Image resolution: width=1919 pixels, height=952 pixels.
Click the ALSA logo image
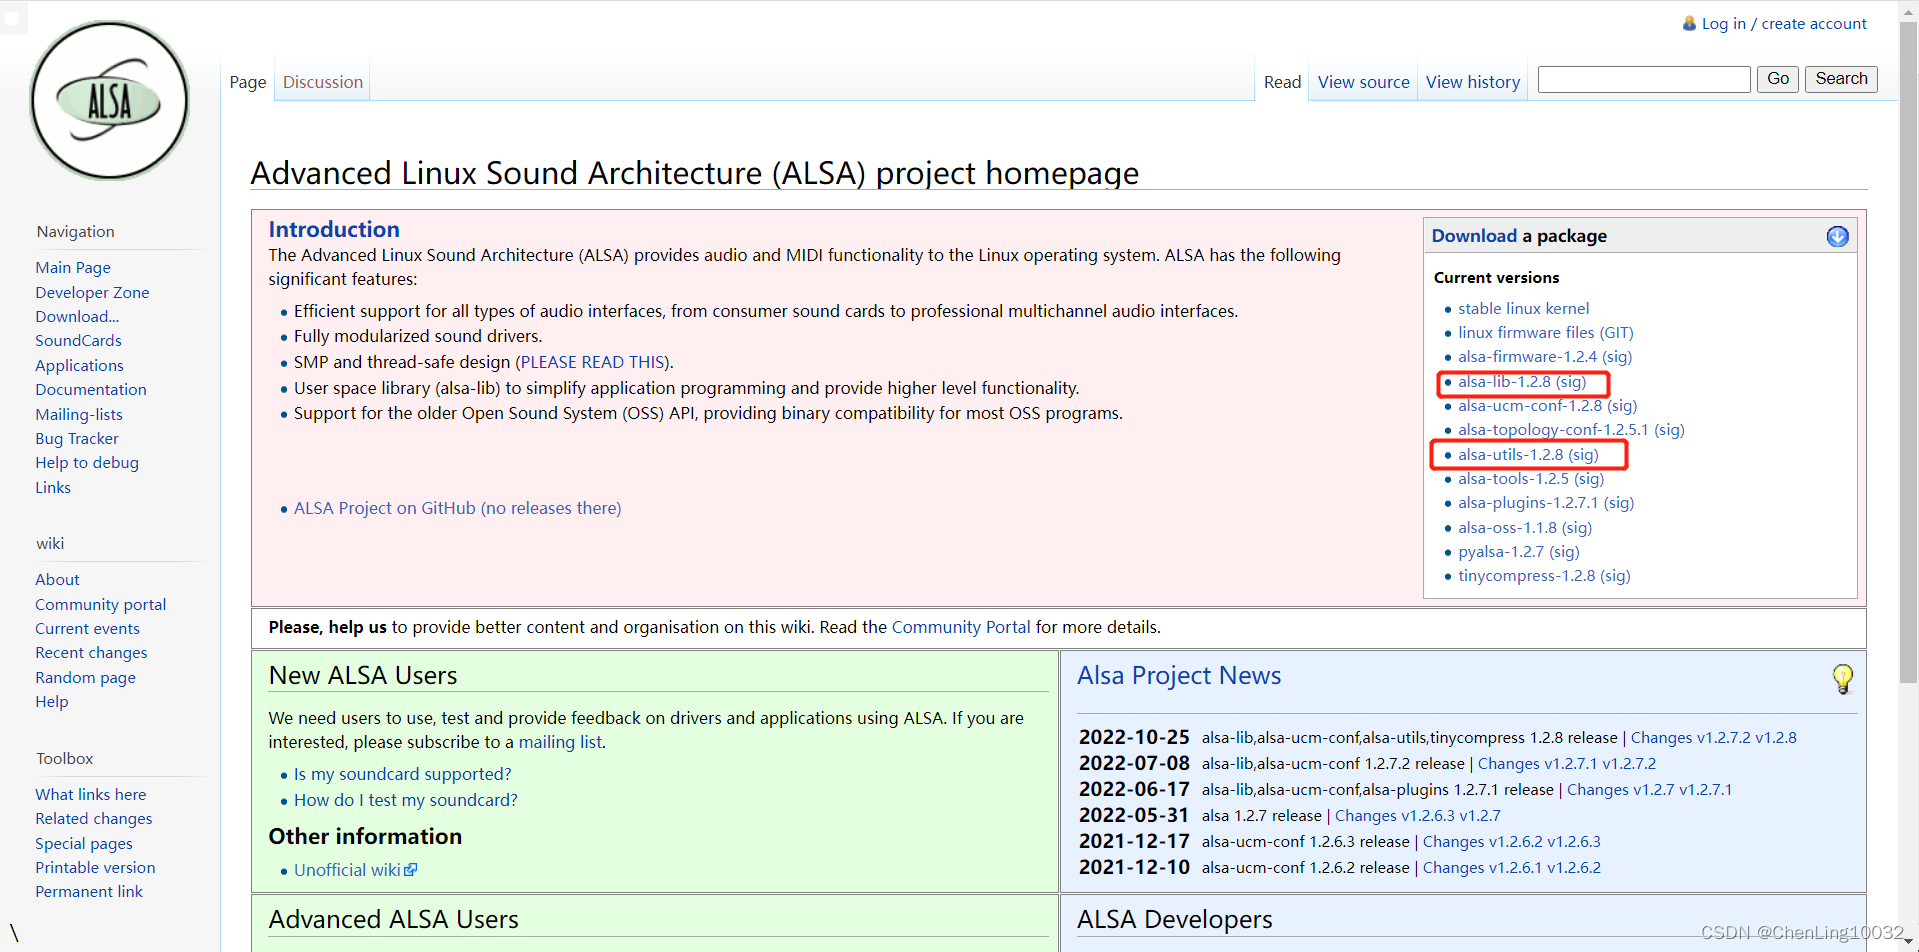pyautogui.click(x=110, y=101)
